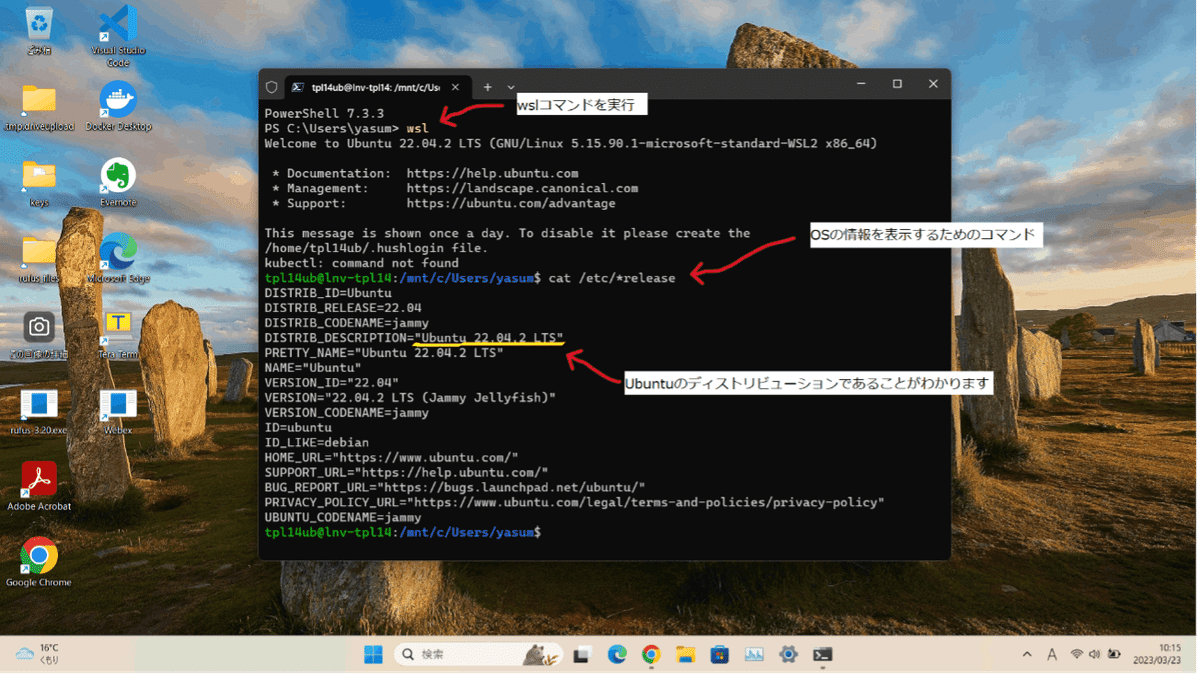The image size is (1200, 677).
Task: Close the tpl14ub@lnv-tpl14 terminal tab
Action: click(x=455, y=87)
